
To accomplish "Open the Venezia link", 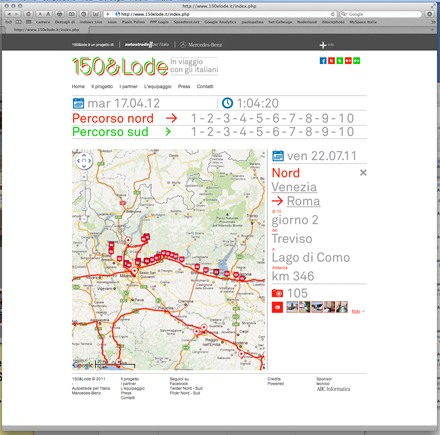I will pos(294,187).
